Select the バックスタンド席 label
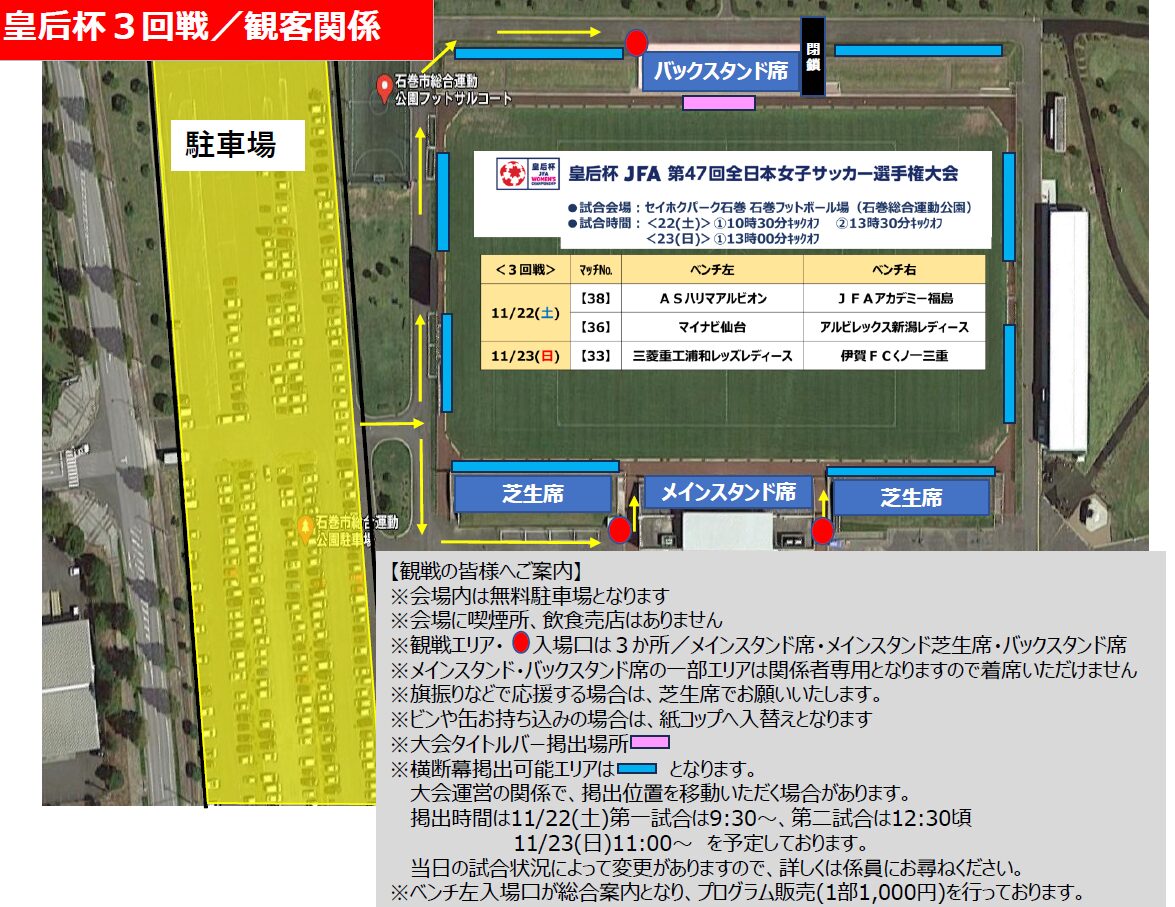The height and width of the screenshot is (907, 1175). pyautogui.click(x=720, y=72)
